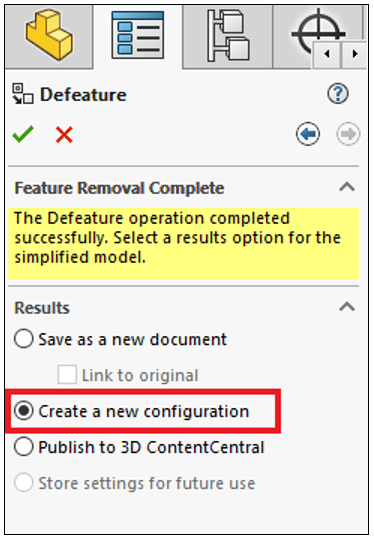Accept Defeature with the green checkmark
Viewport: 374px width, 541px height.
tap(23, 134)
